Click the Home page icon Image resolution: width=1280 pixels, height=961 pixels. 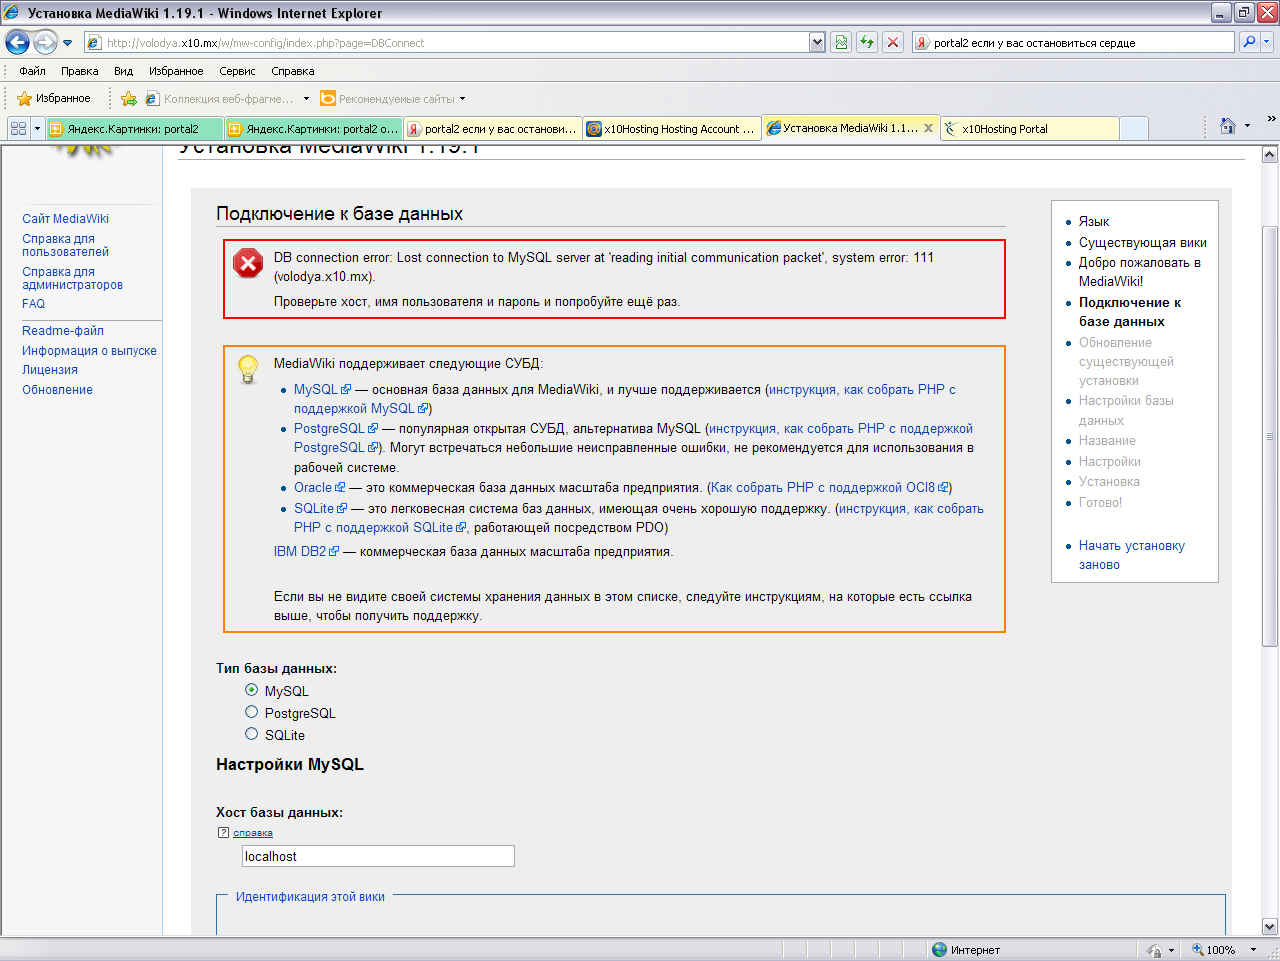click(1227, 125)
